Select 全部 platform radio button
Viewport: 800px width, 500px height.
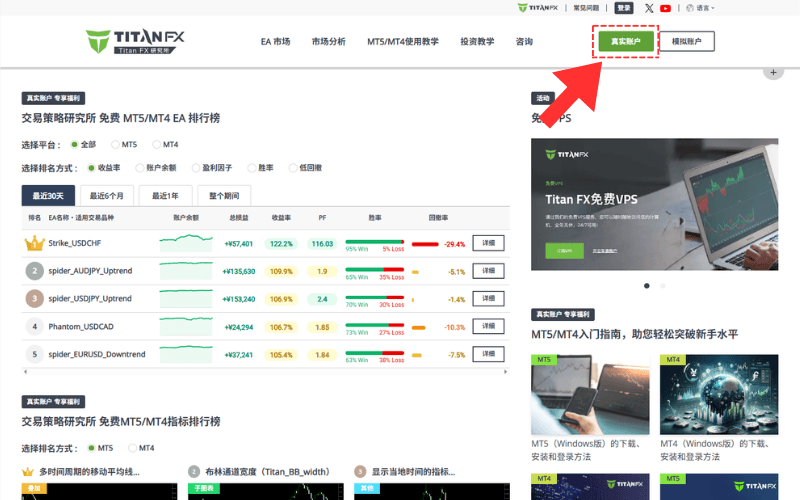[x=74, y=144]
